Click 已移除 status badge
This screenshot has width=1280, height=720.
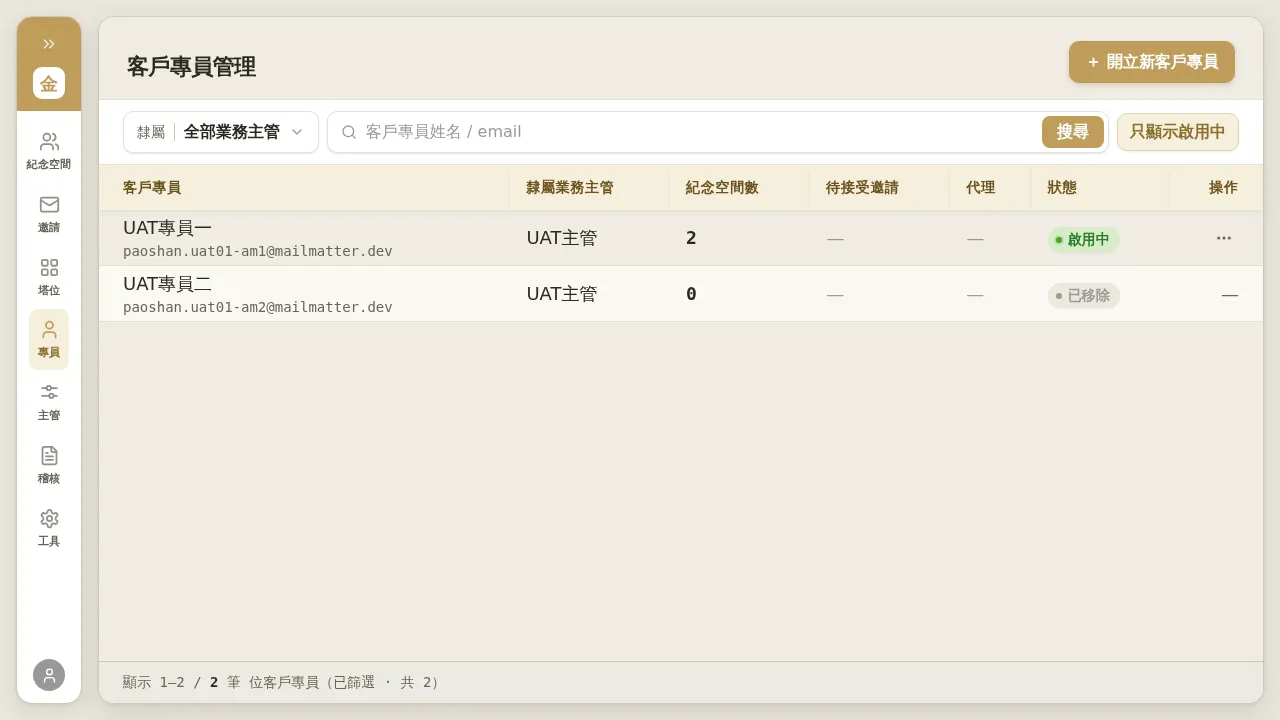point(1084,296)
